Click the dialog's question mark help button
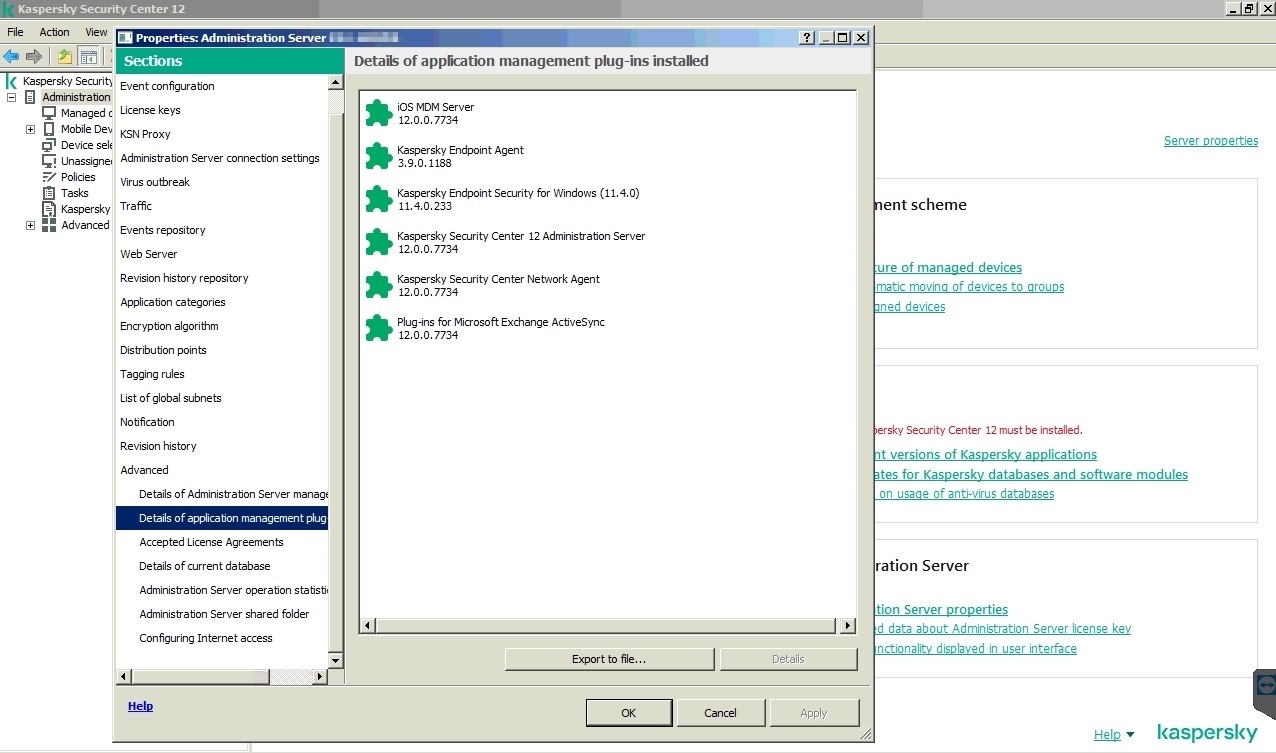 (x=808, y=38)
